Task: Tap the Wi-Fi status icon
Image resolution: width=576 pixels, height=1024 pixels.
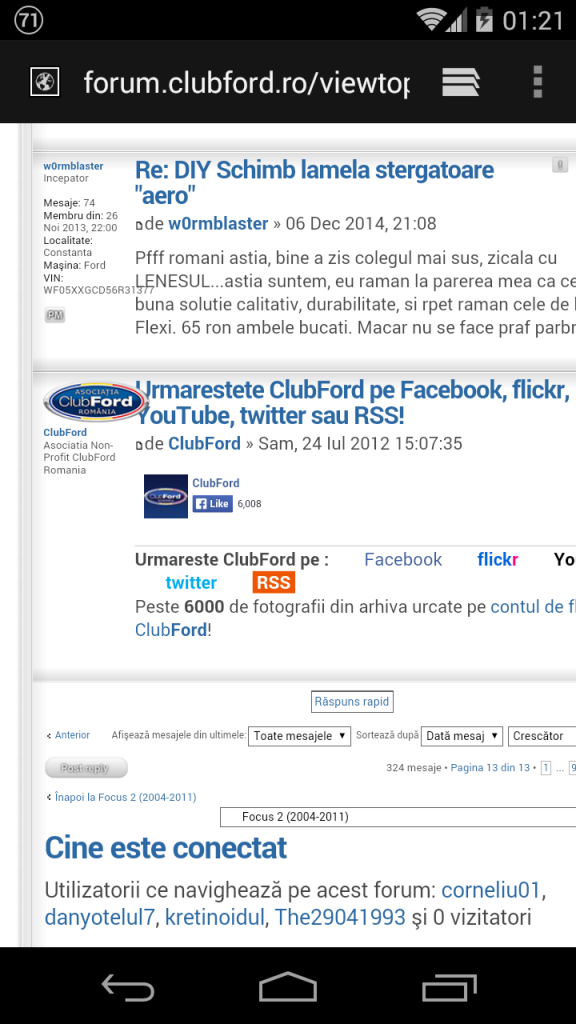Action: pos(433,20)
